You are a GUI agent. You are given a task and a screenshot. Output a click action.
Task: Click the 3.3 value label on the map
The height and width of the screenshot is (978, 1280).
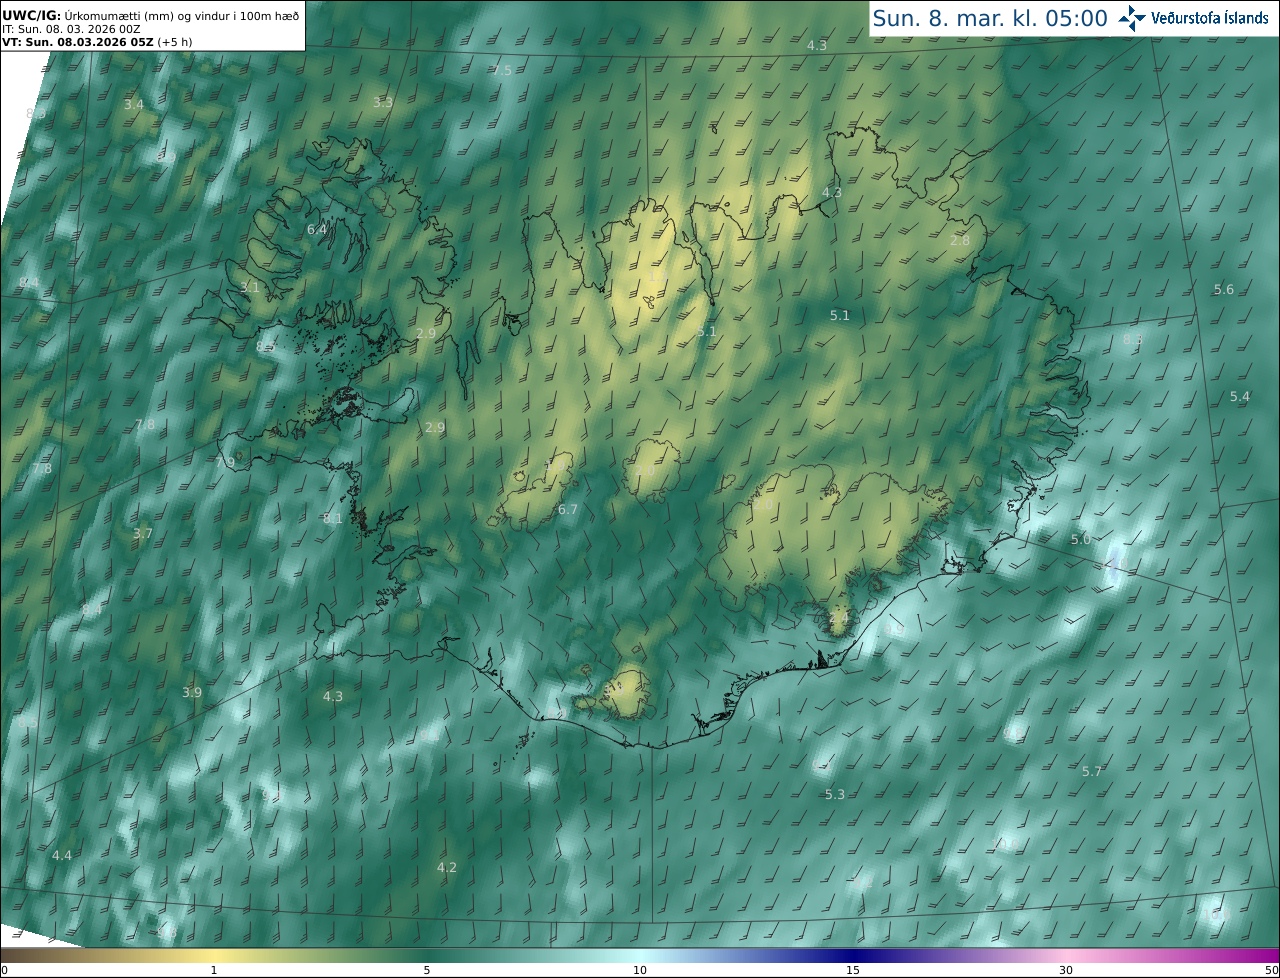[383, 102]
